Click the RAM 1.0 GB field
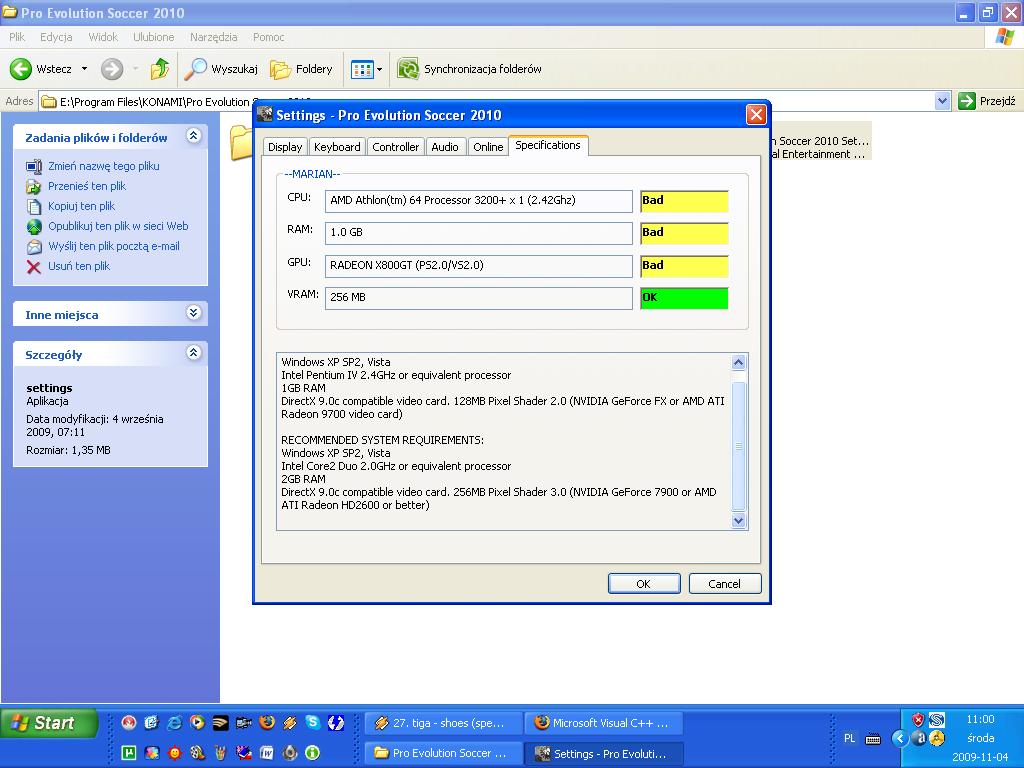This screenshot has height=768, width=1024. point(479,232)
